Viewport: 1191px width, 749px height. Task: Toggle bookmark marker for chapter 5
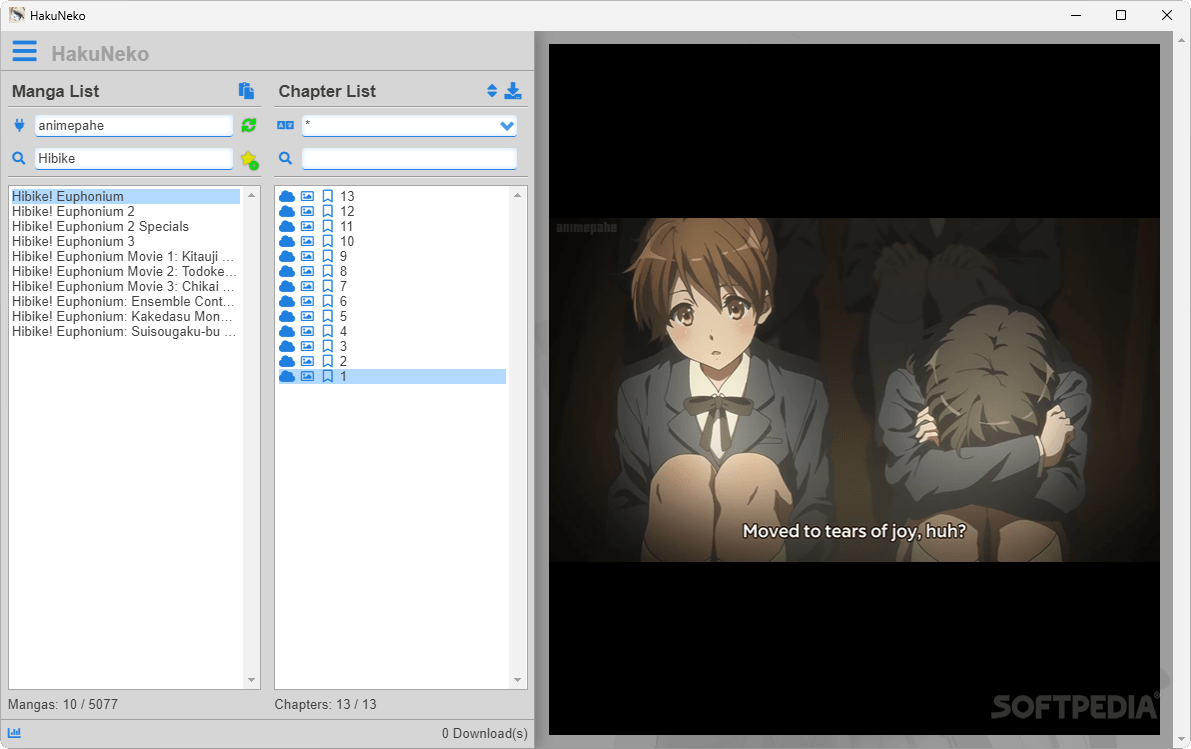tap(327, 316)
